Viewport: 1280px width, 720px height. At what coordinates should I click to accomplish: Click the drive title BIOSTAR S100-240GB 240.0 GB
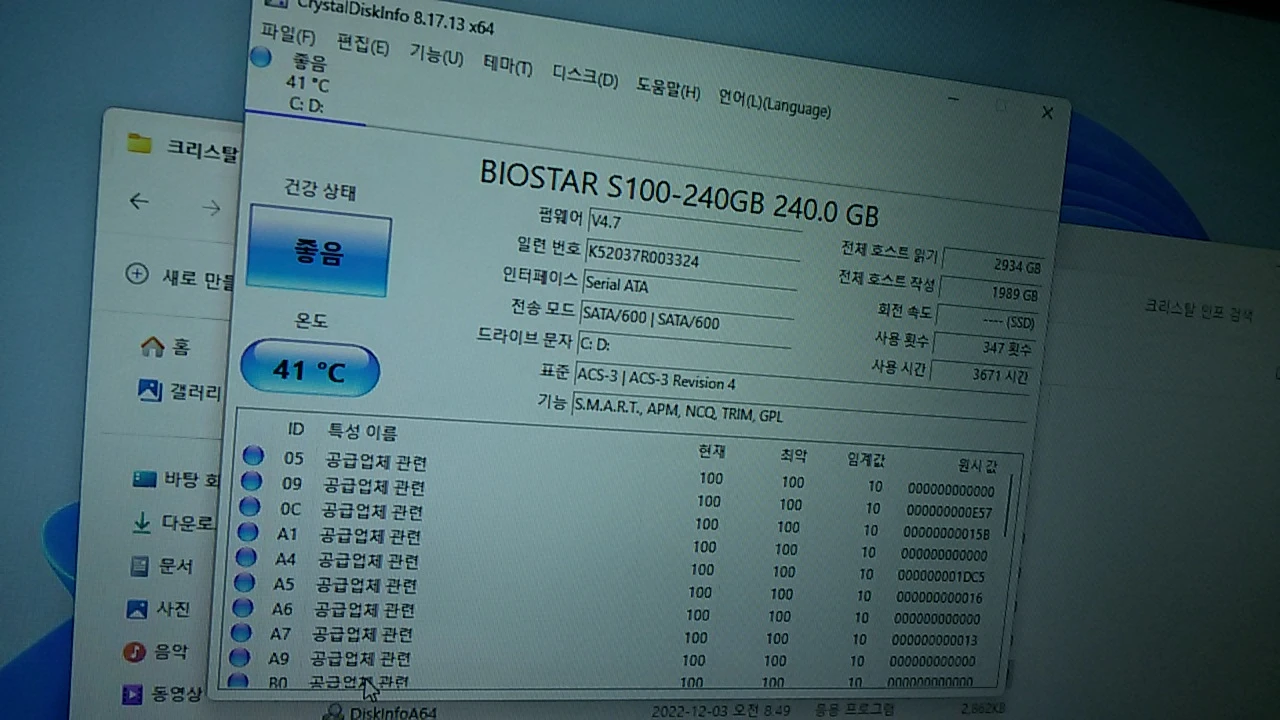679,193
